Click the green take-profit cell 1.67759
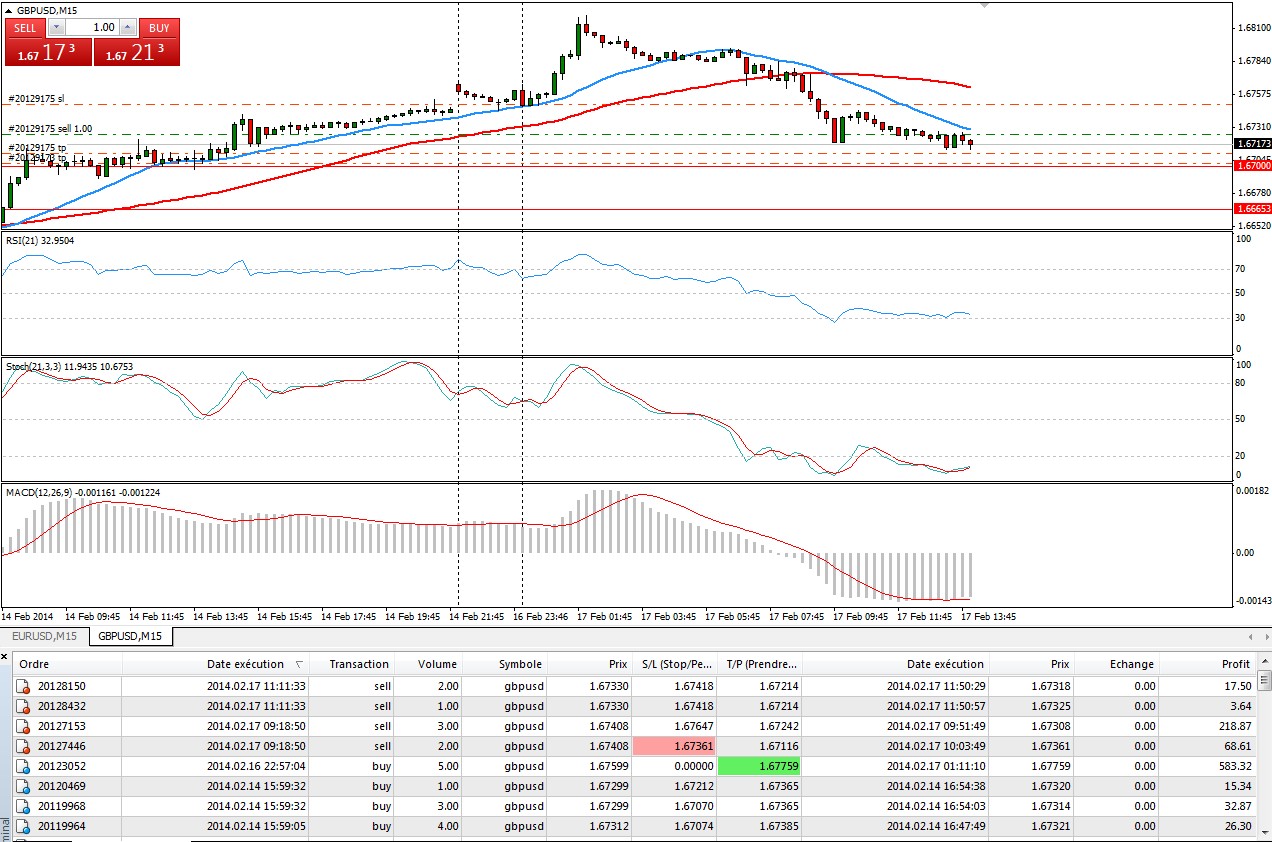 click(x=759, y=766)
